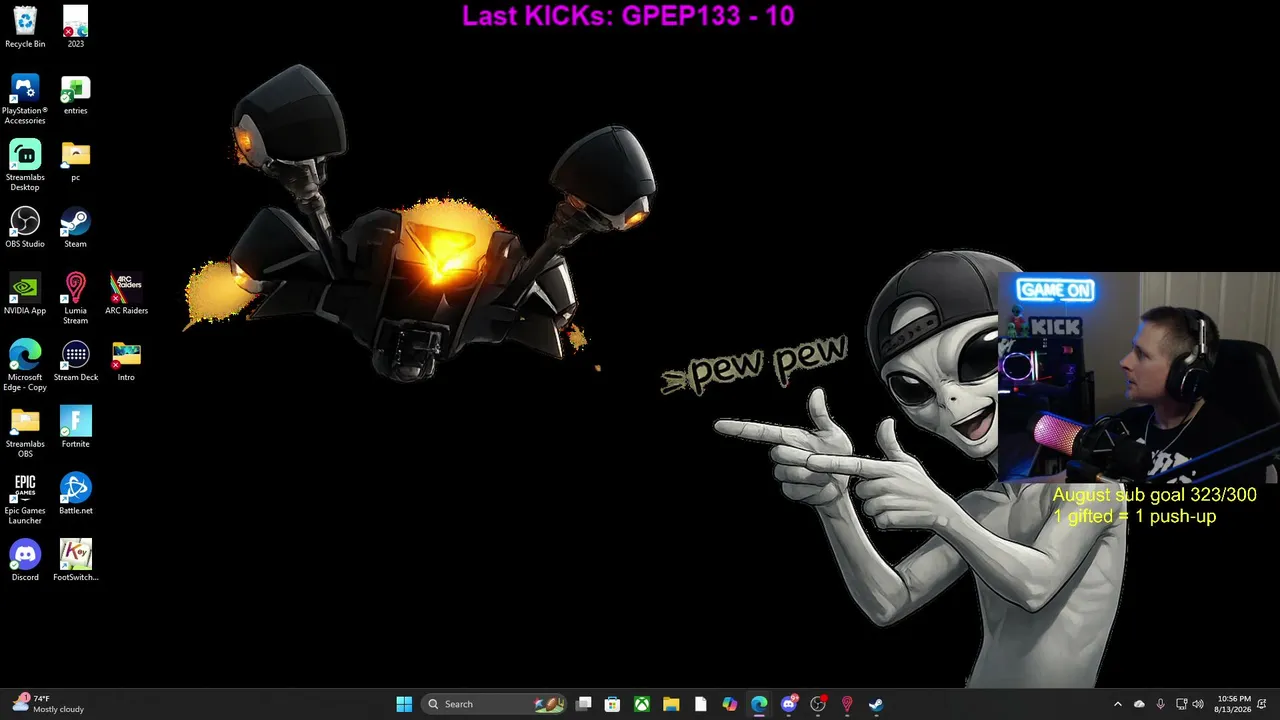1280x720 pixels.
Task: Open network settings tray icon
Action: [1181, 704]
